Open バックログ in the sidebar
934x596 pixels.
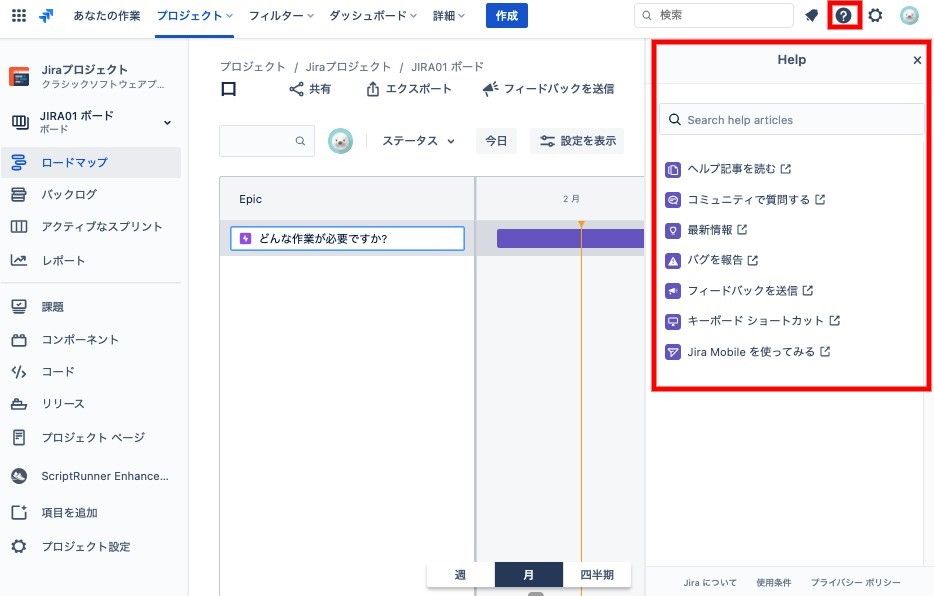[x=91, y=194]
